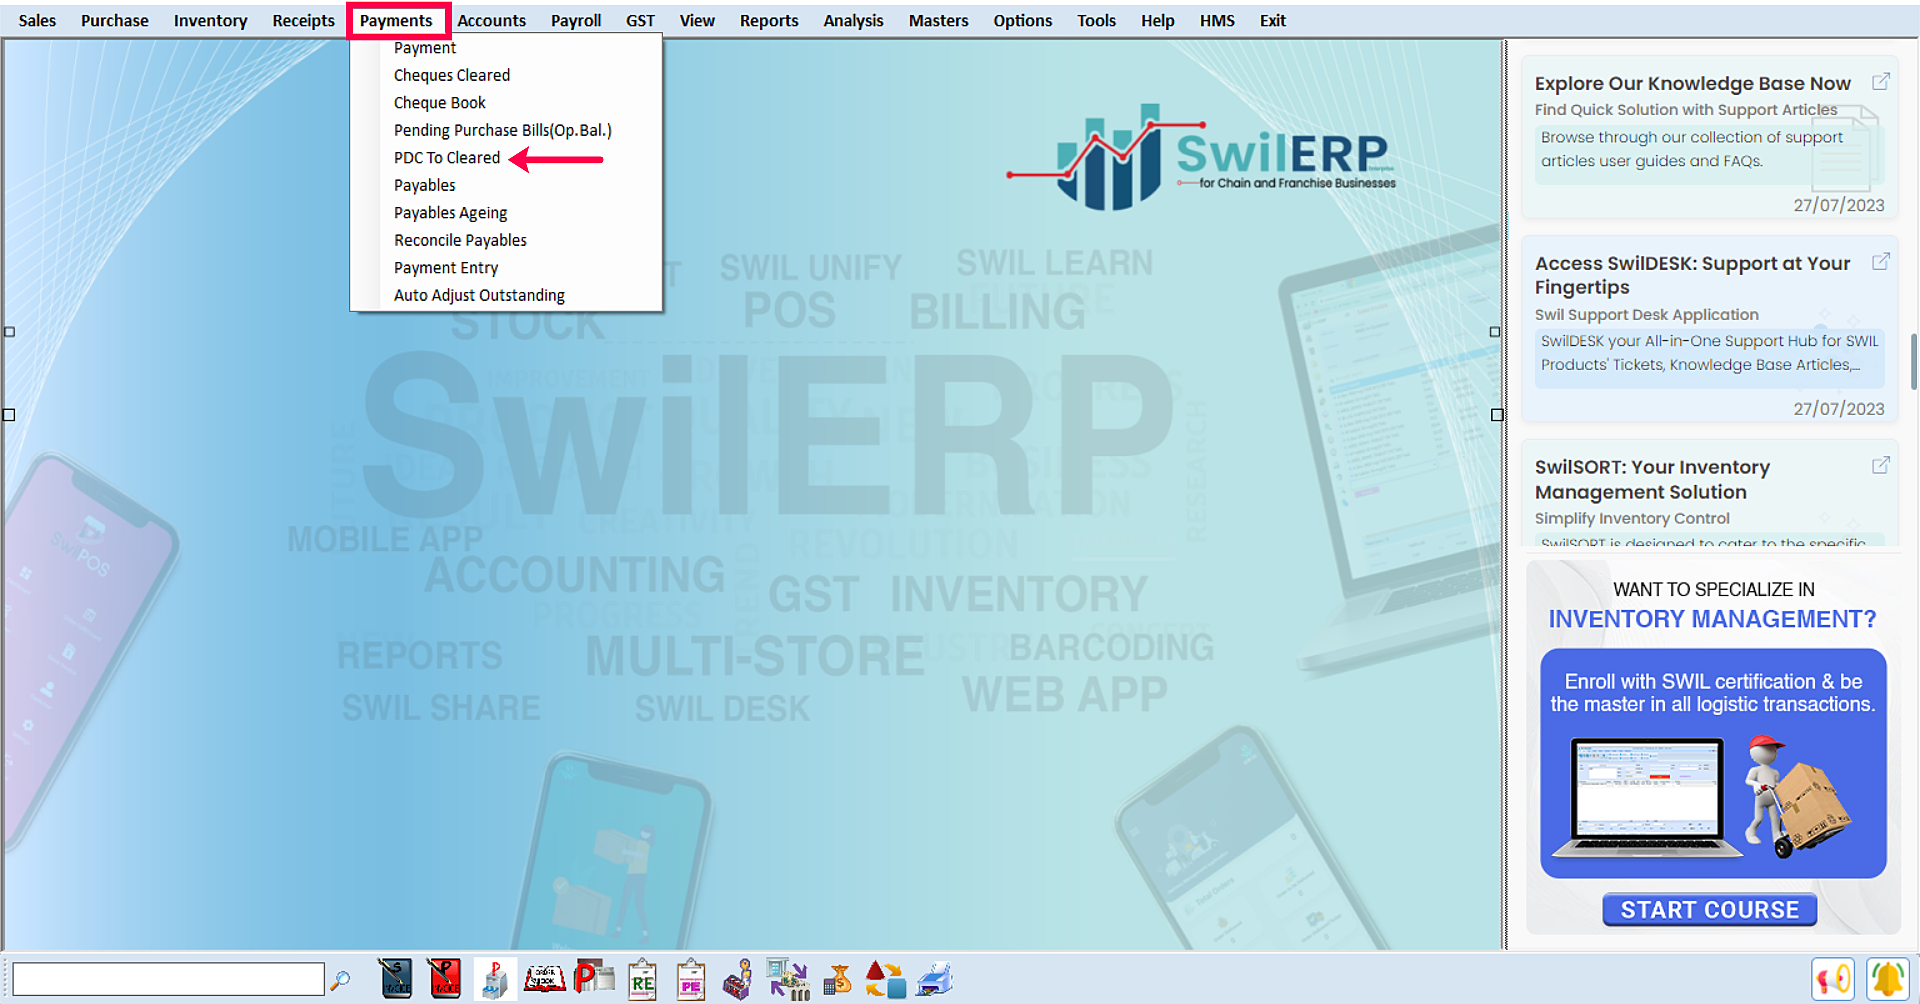Open SwilSORT Inventory Management Solution article
The image size is (1920, 1004).
[1652, 479]
